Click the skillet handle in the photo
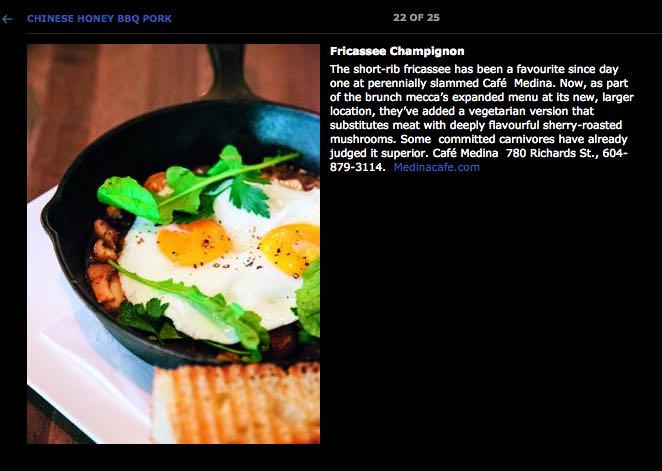 pyautogui.click(x=228, y=70)
